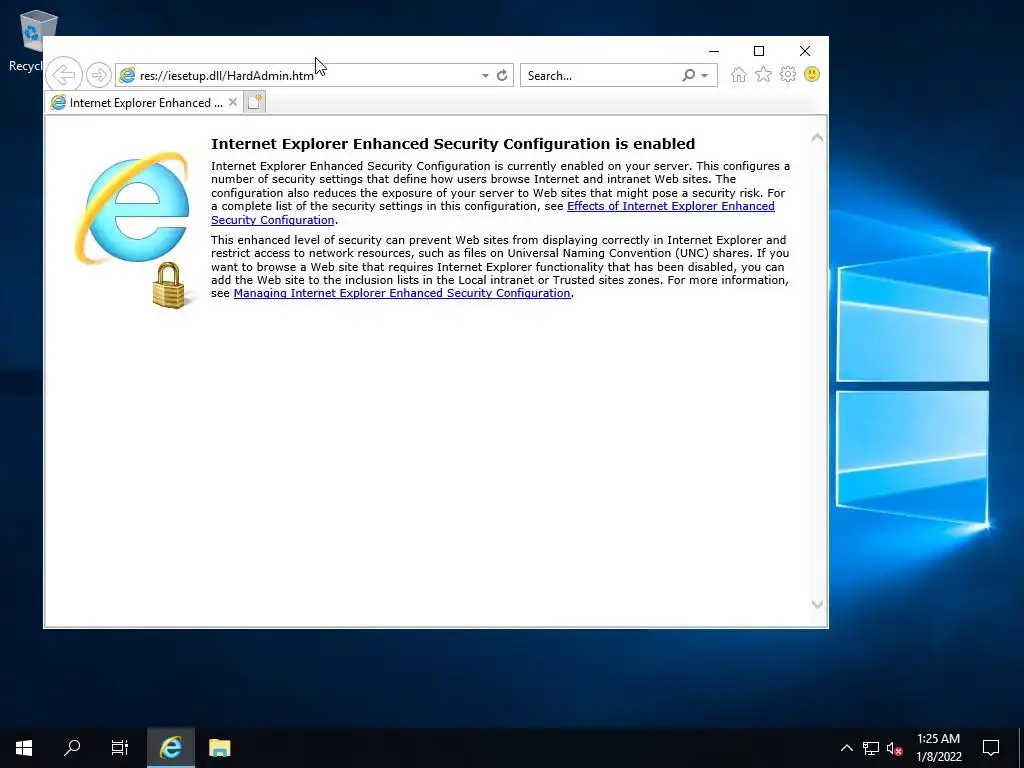Open the clock showing 1:25 AM
1024x768 pixels.
pos(939,748)
